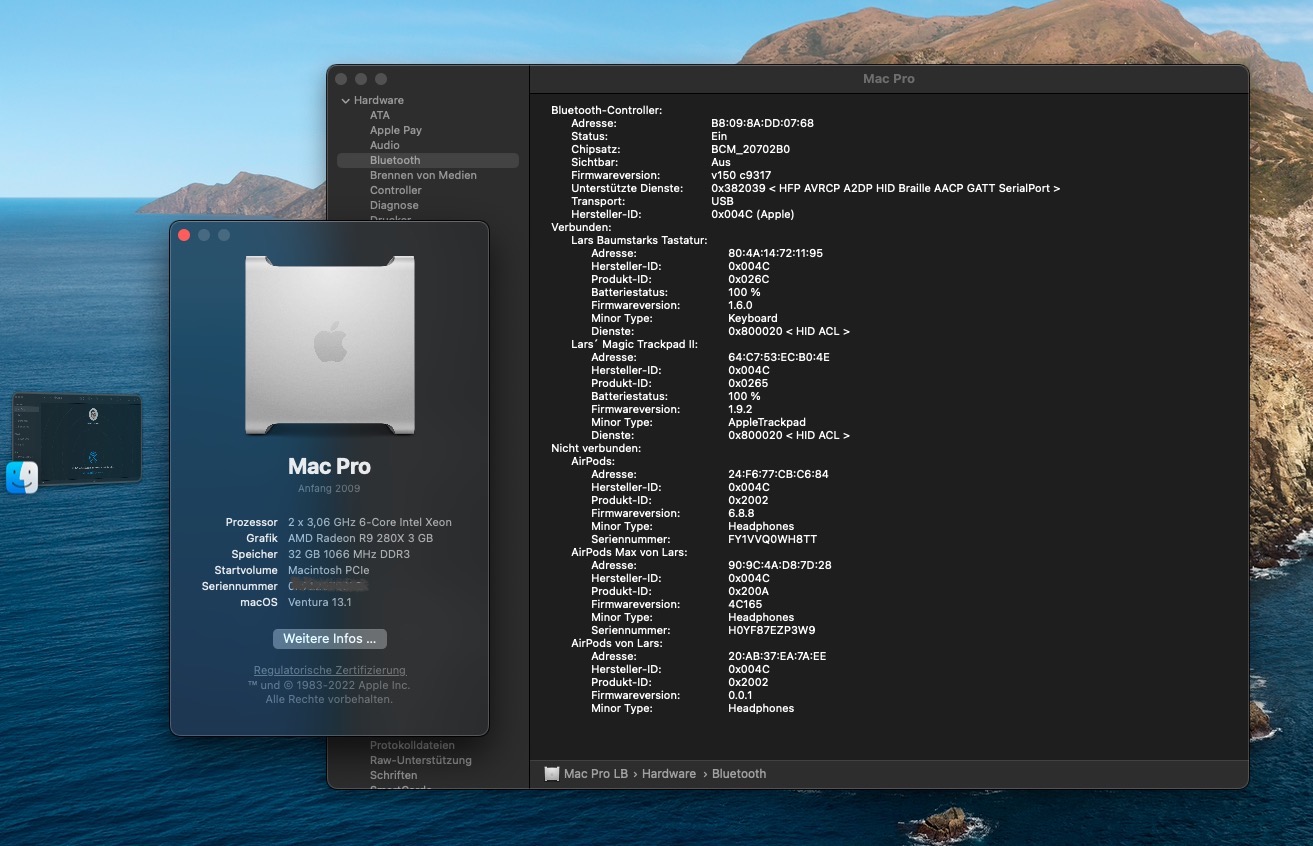Click the Finder icon on the desktop edge
Viewport: 1313px width, 846px height.
coord(22,478)
